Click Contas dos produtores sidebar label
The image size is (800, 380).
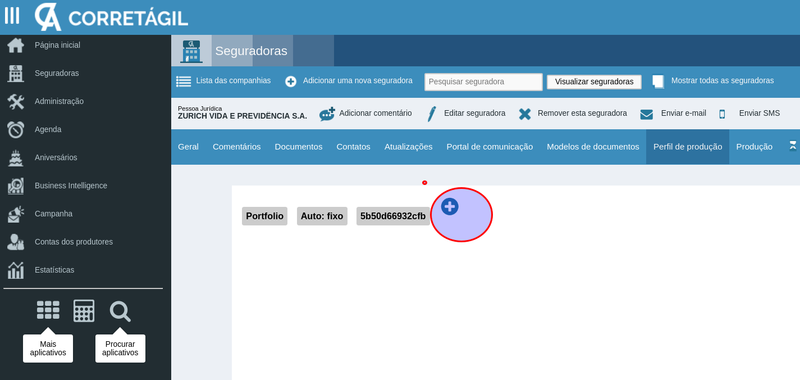[x=74, y=242]
